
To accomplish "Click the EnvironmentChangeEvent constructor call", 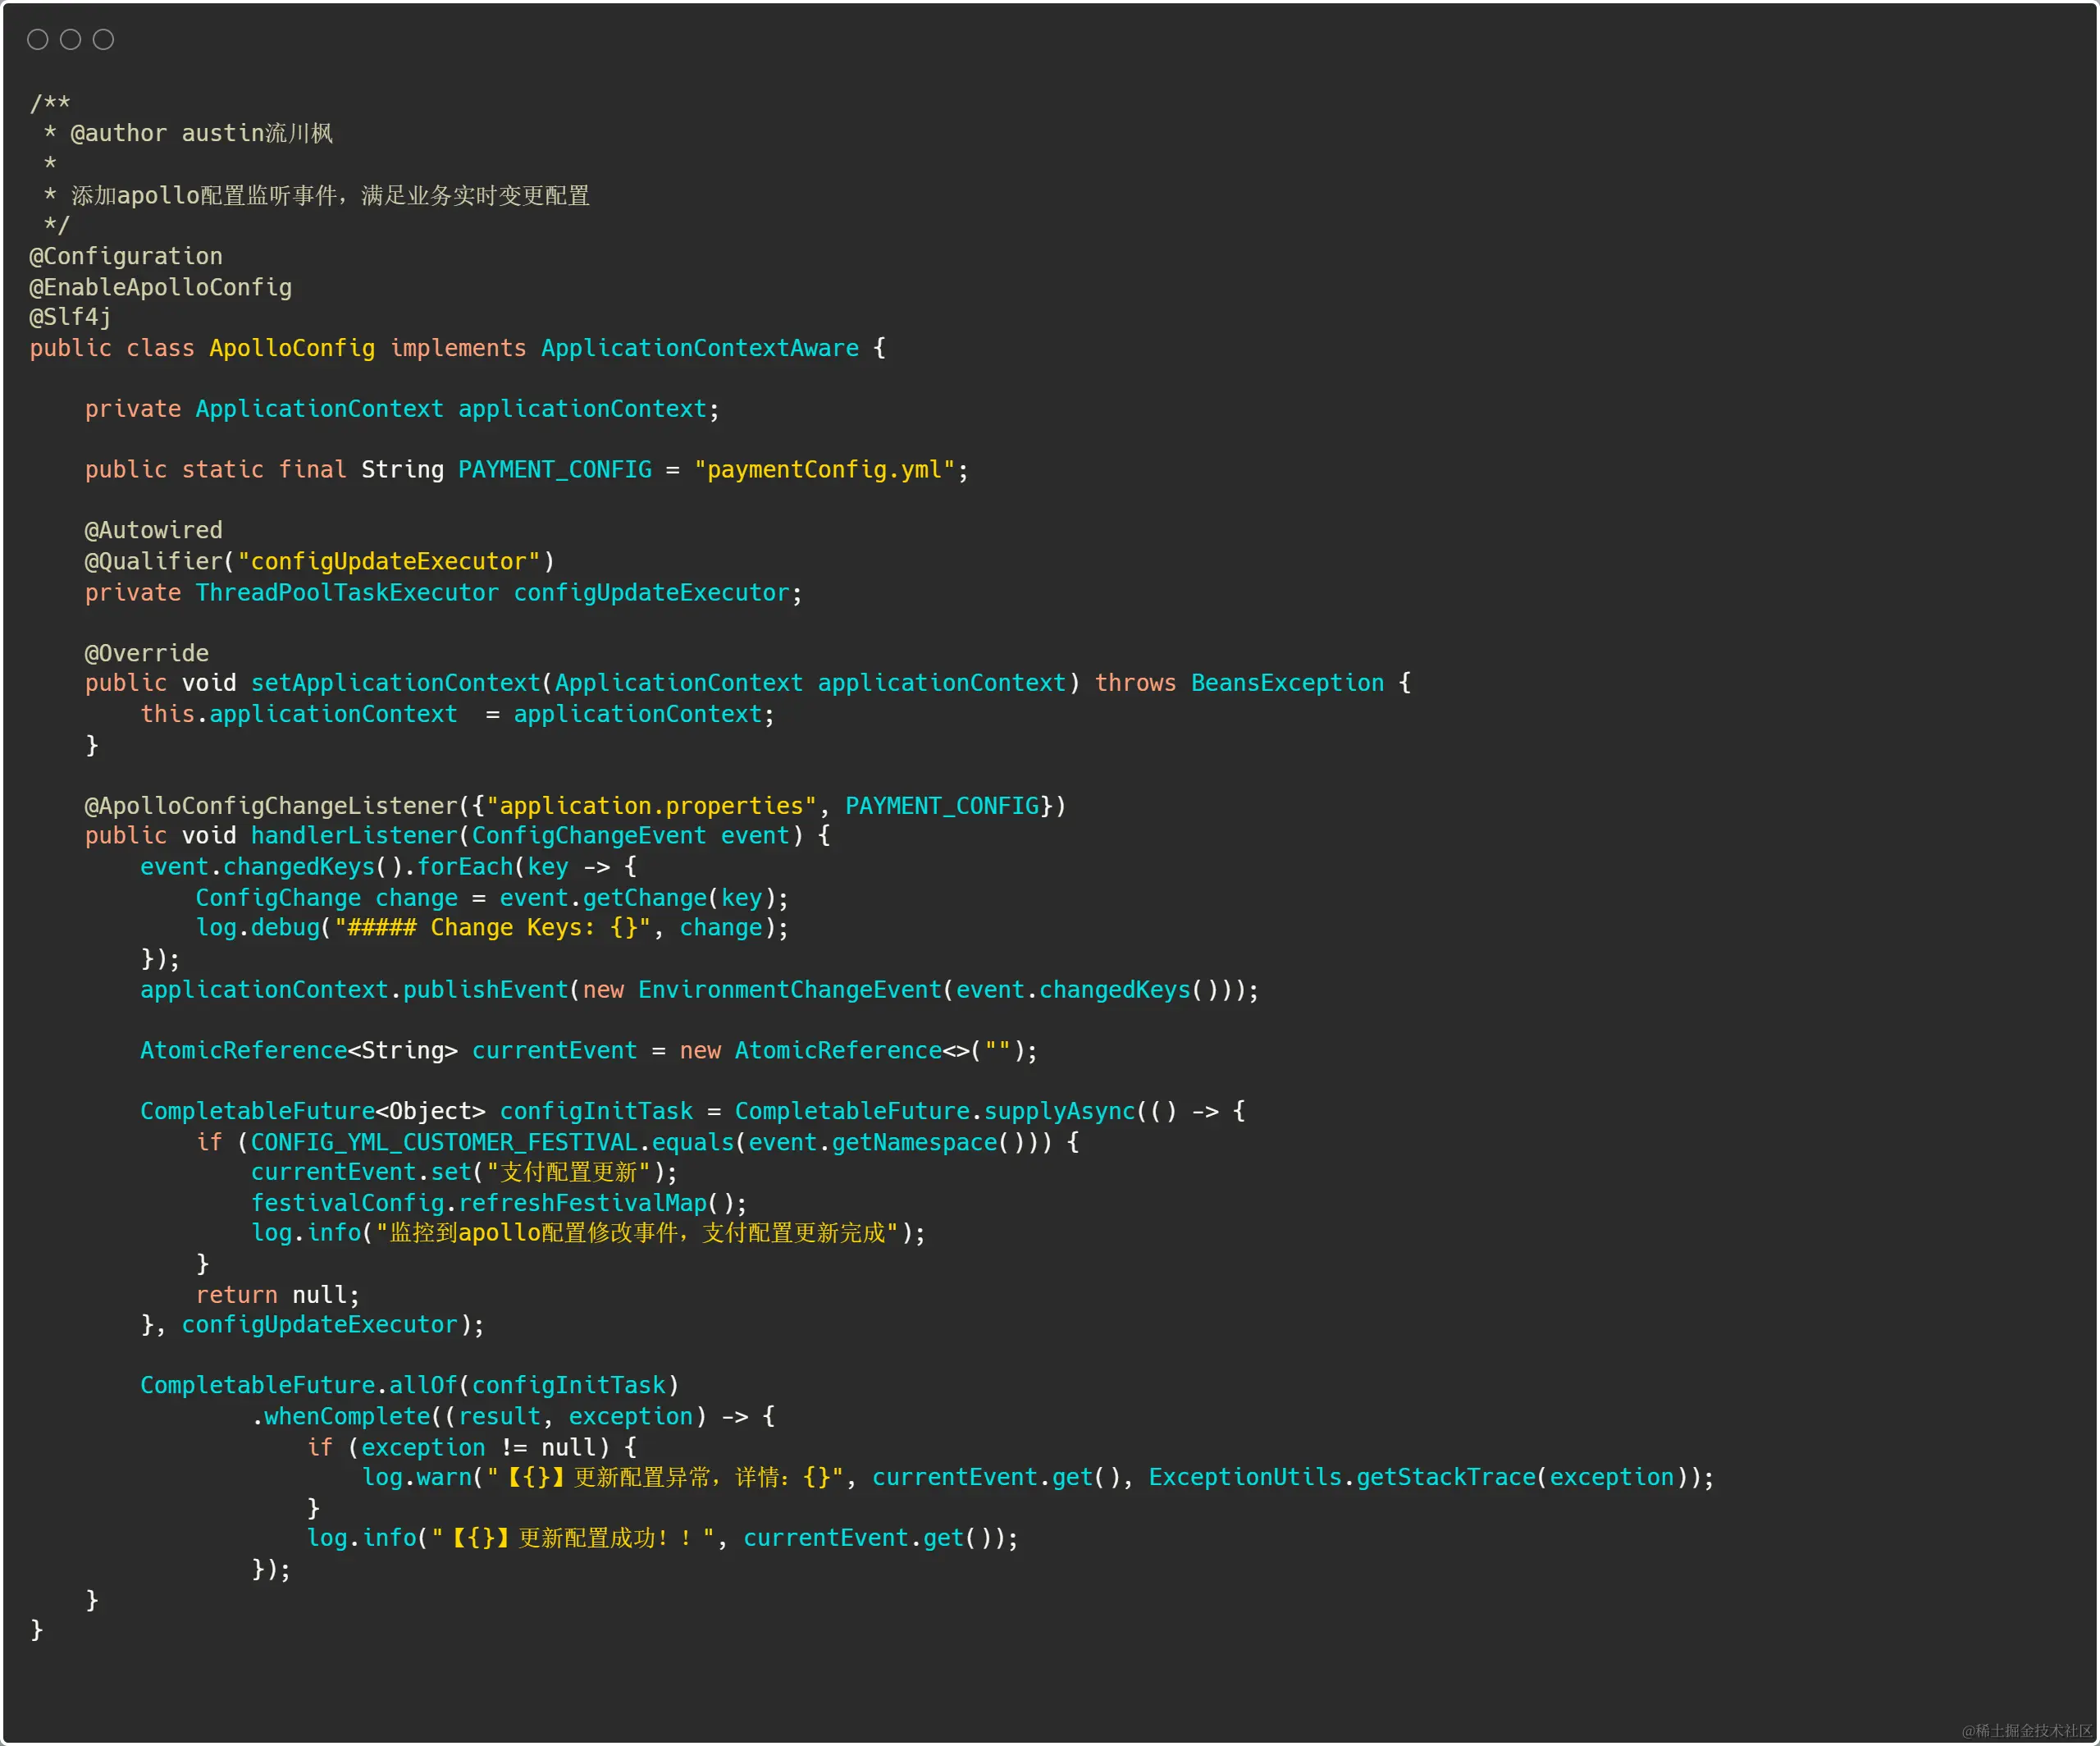I will click(x=790, y=989).
